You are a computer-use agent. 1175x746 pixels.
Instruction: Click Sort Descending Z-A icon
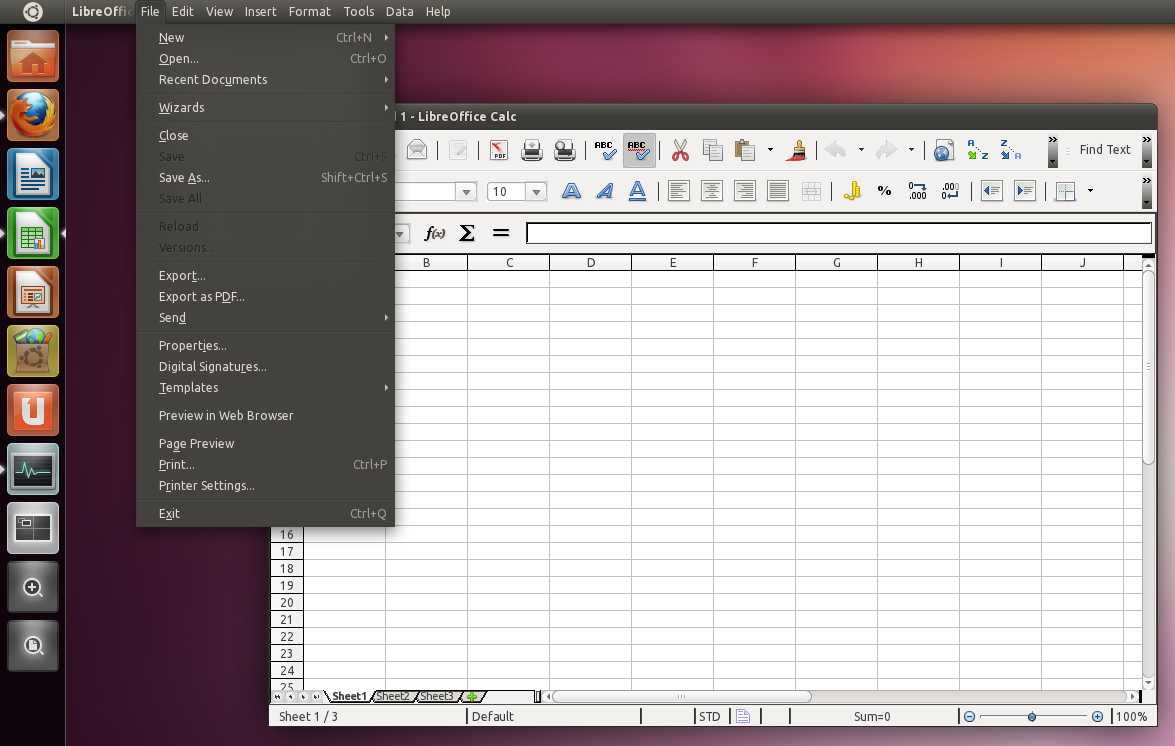(x=1010, y=151)
